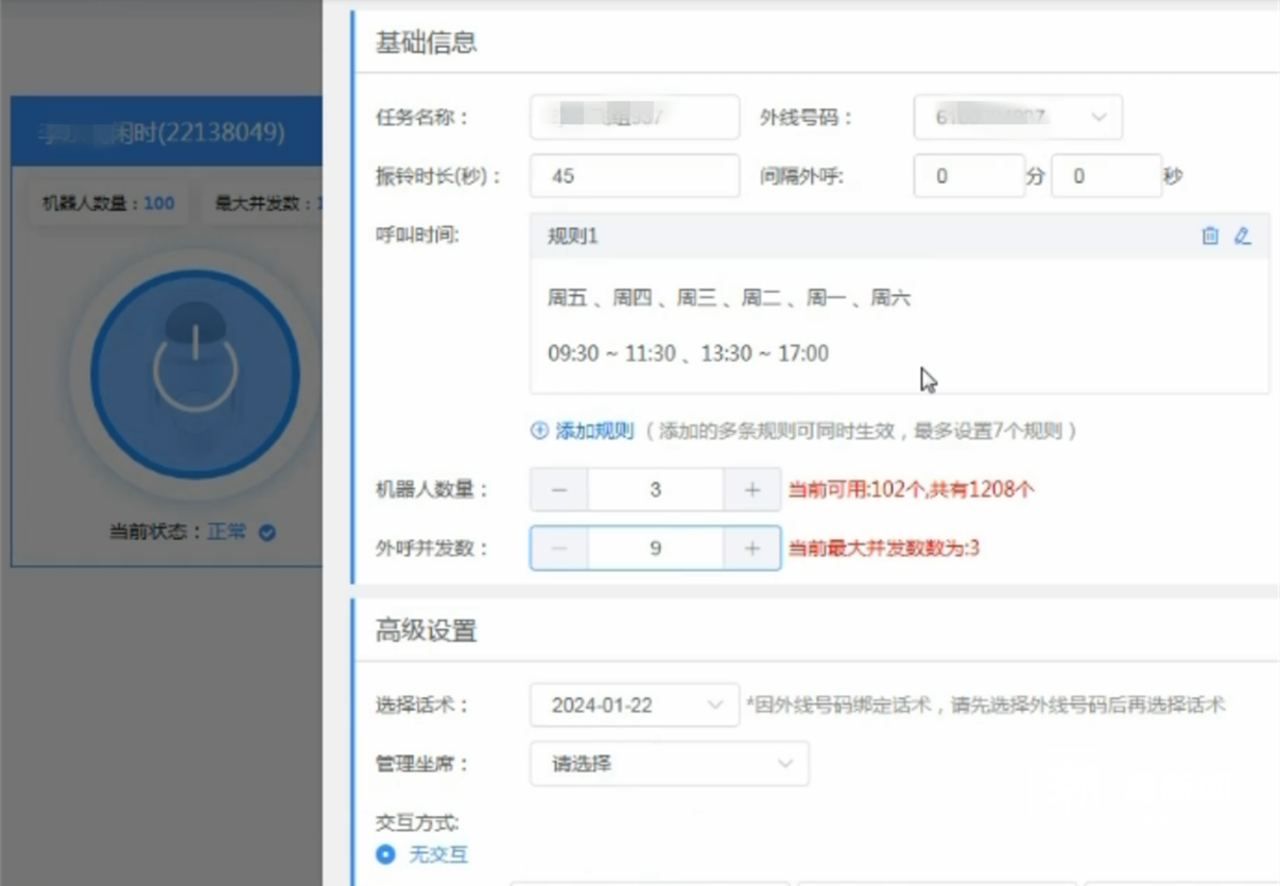Click the time range 09:30 ~ 11:30
Viewport: 1280px width, 886px height.
[x=612, y=353]
